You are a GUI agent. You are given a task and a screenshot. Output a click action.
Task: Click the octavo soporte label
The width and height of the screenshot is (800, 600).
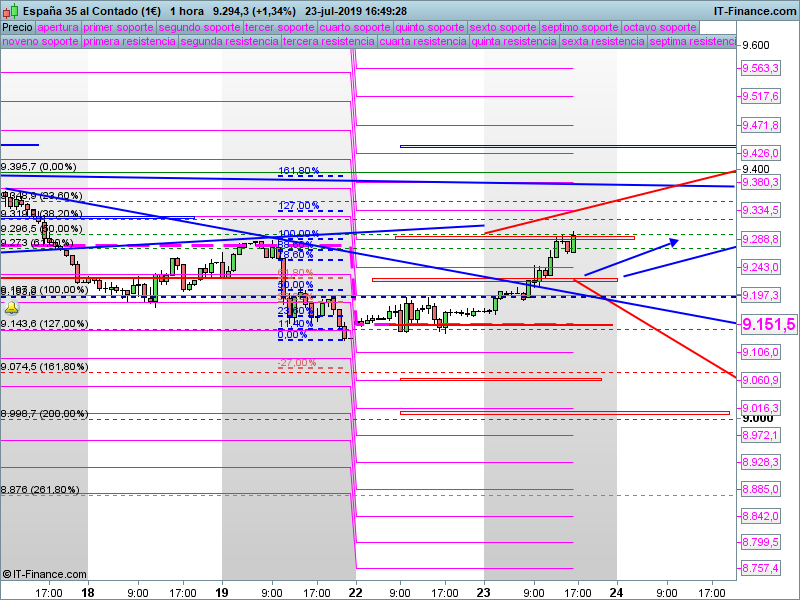pos(660,27)
